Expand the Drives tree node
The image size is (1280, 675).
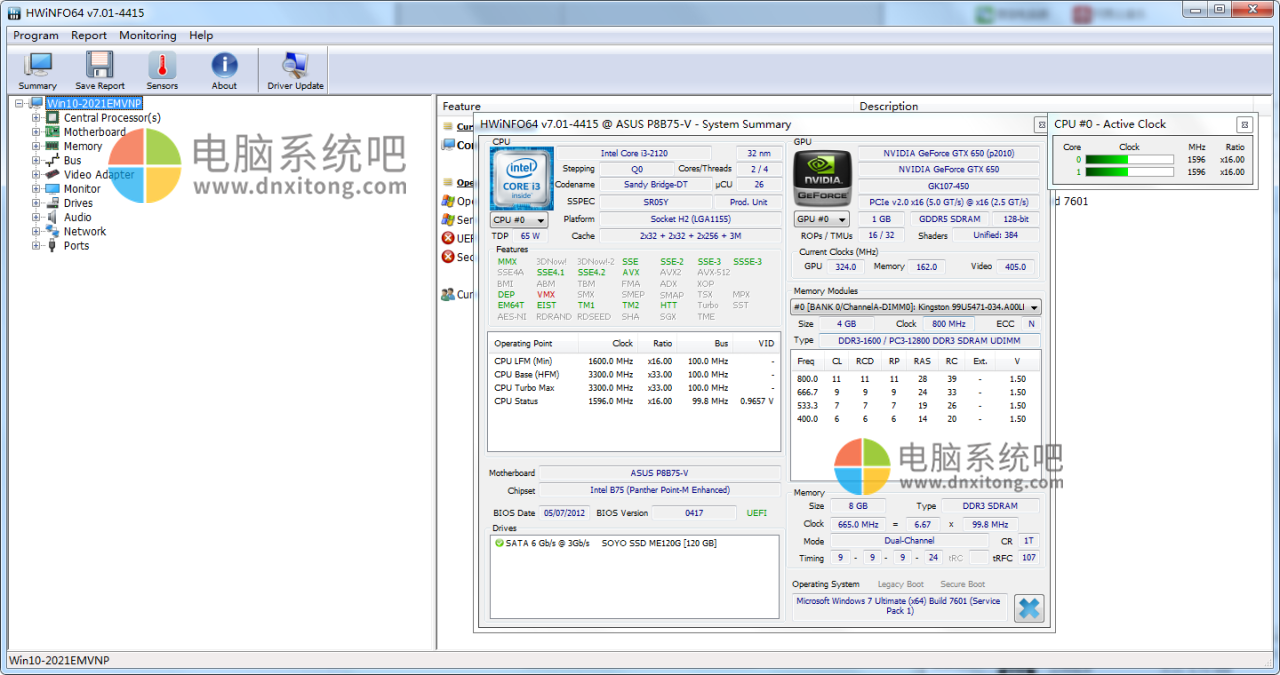(36, 203)
